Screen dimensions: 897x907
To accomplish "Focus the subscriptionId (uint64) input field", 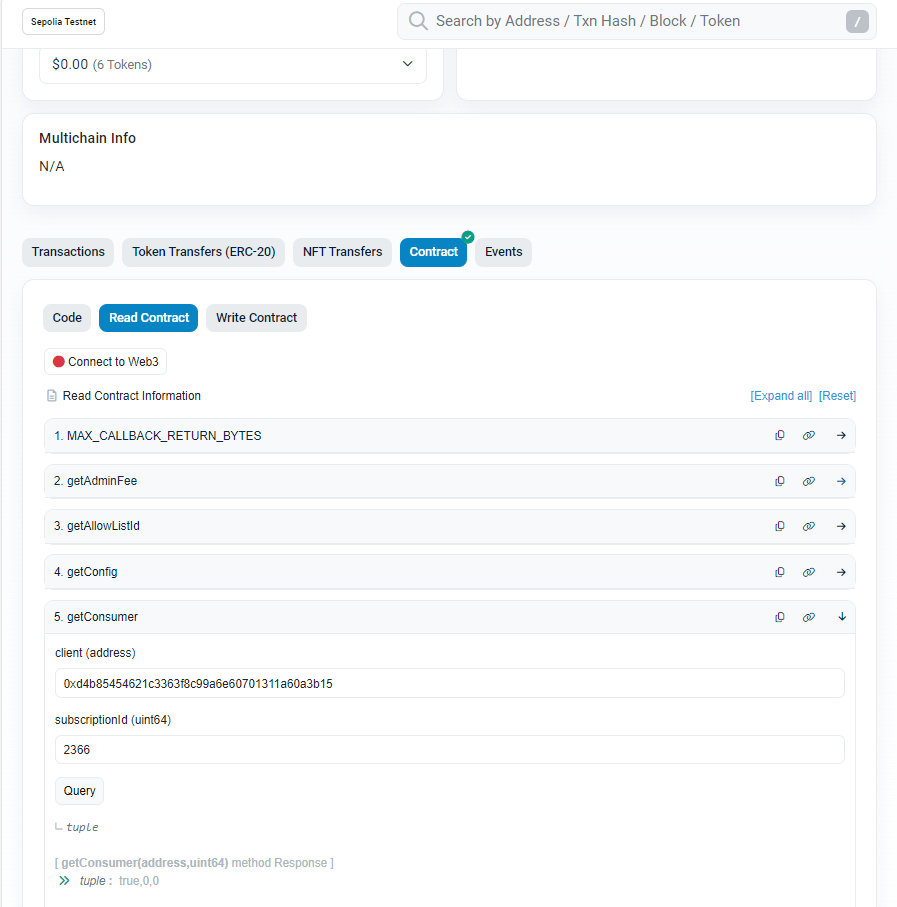I will pyautogui.click(x=449, y=750).
